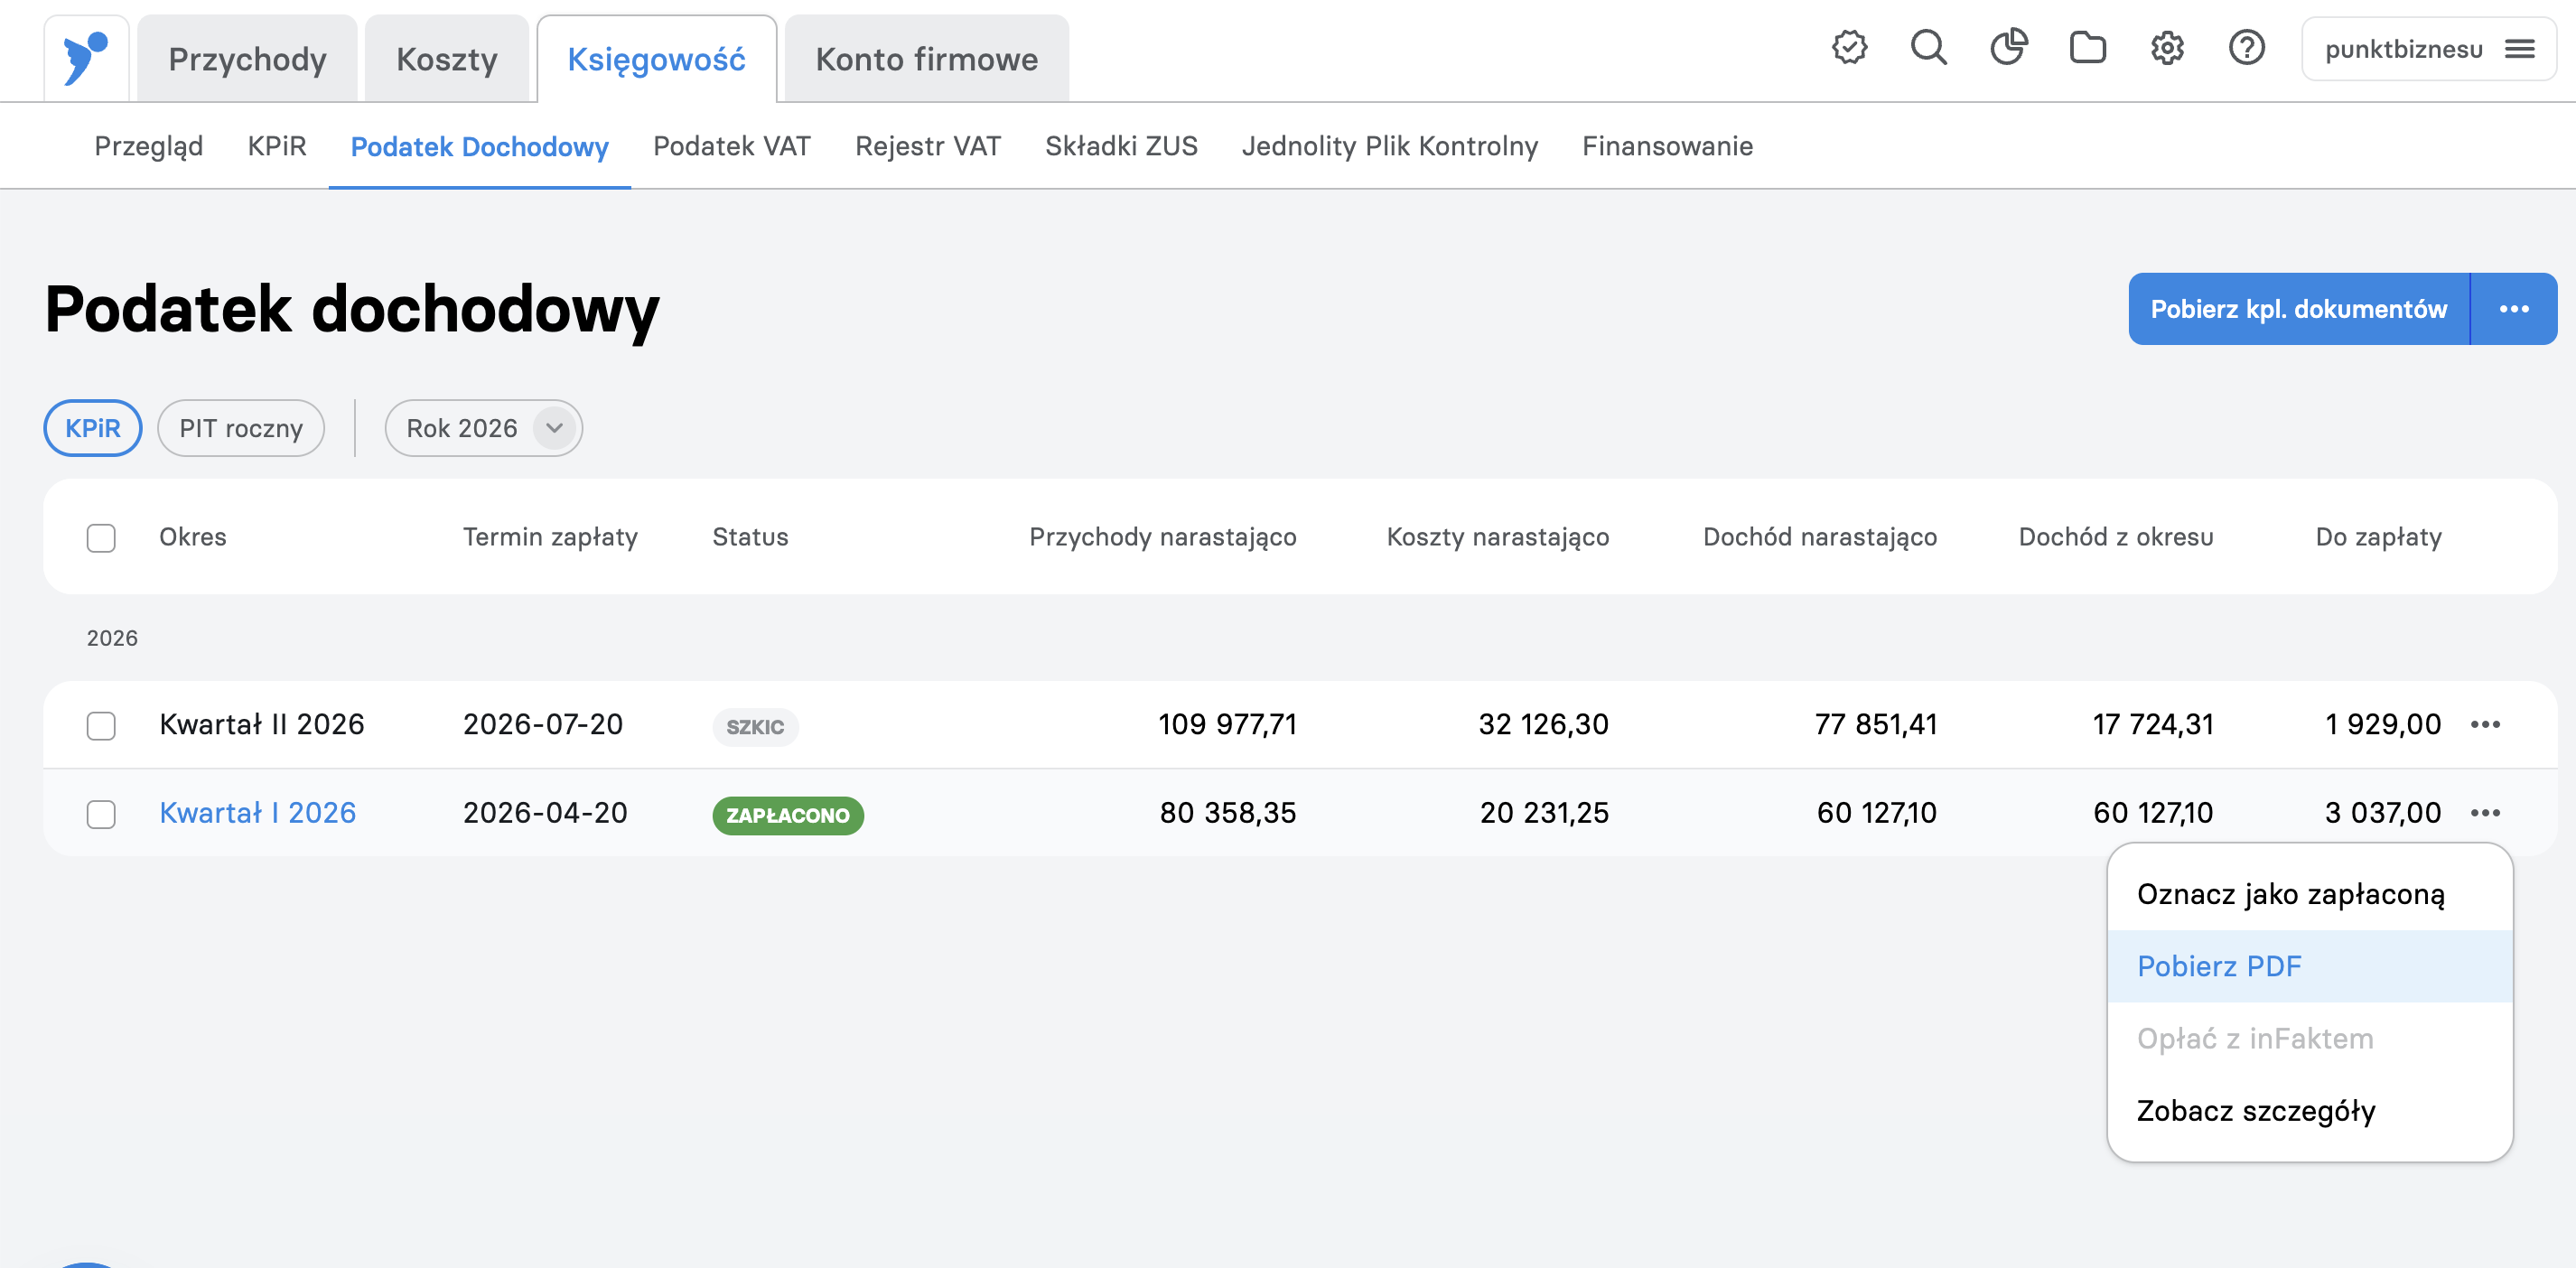
Task: Click the Koszty narastająco column header
Action: [x=1498, y=537]
